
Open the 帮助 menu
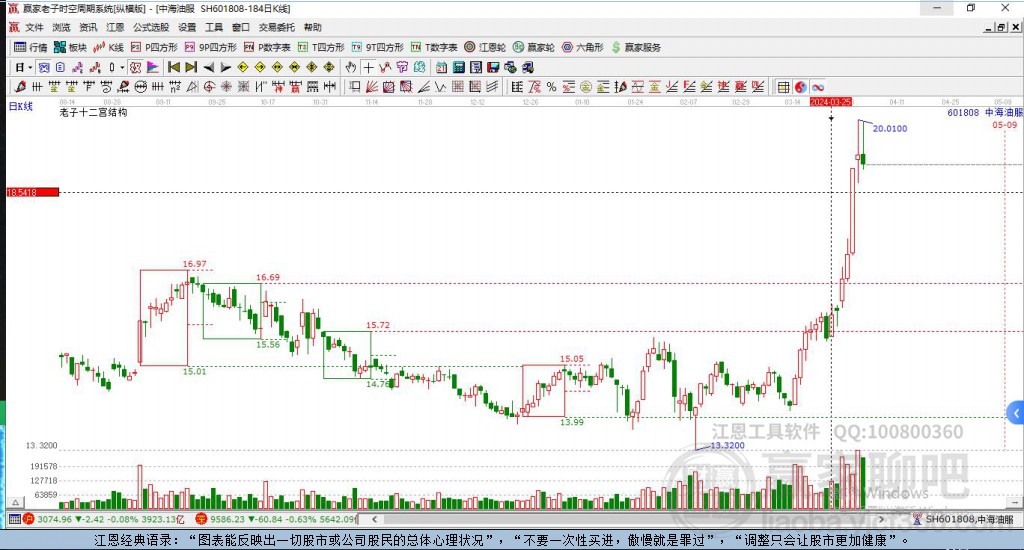click(x=312, y=27)
